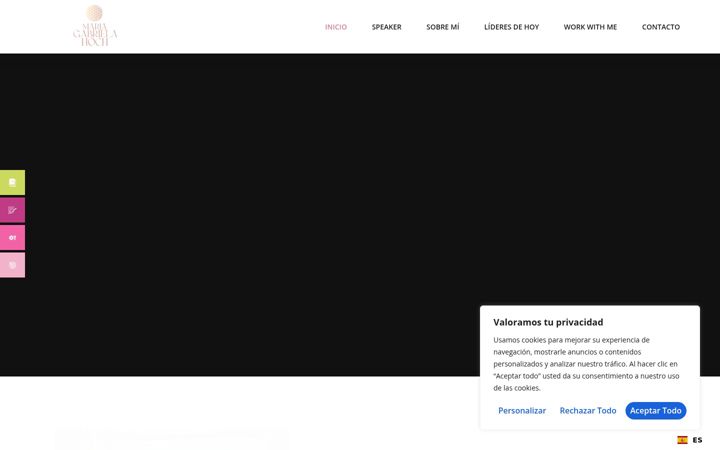The height and width of the screenshot is (450, 720).
Task: Accept cookies with Aceptar Todo
Action: tap(656, 411)
